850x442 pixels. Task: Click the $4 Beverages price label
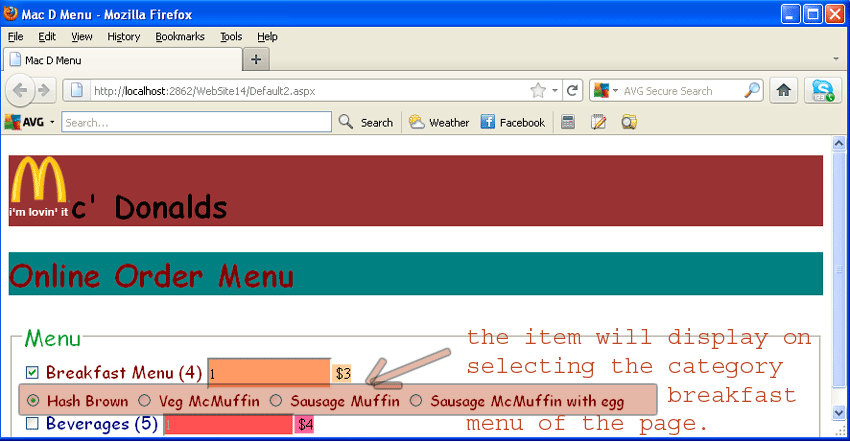coord(305,424)
